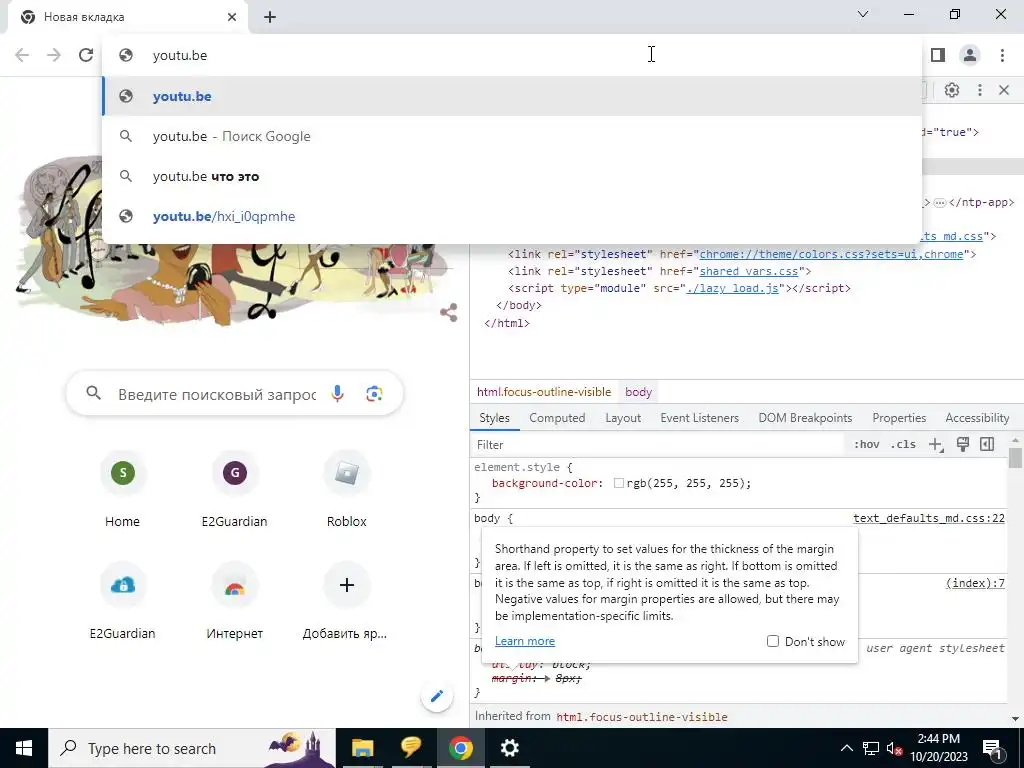Image resolution: width=1024 pixels, height=768 pixels.
Task: Toggle computed styles sidebar icon
Action: (987, 445)
